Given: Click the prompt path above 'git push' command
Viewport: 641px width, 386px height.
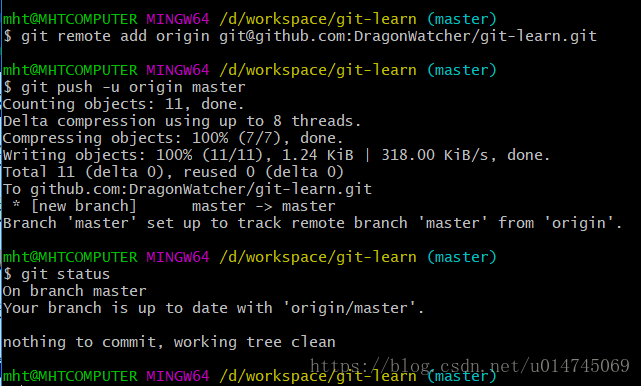Looking at the screenshot, I should [x=318, y=70].
